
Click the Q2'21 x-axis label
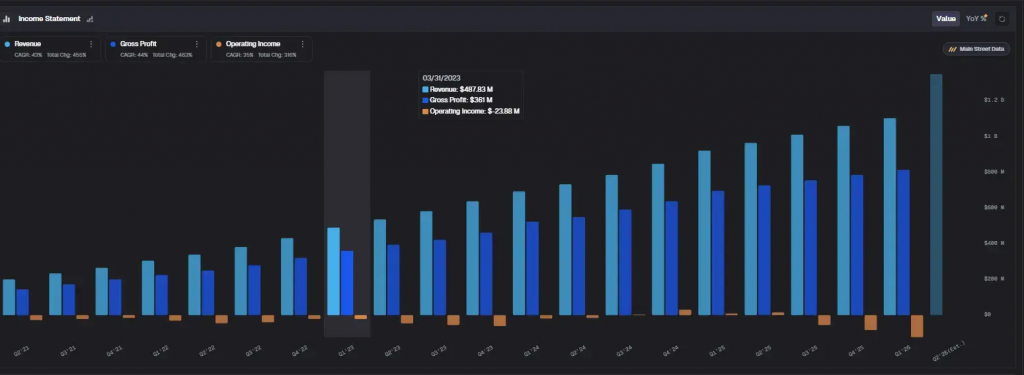(22, 351)
